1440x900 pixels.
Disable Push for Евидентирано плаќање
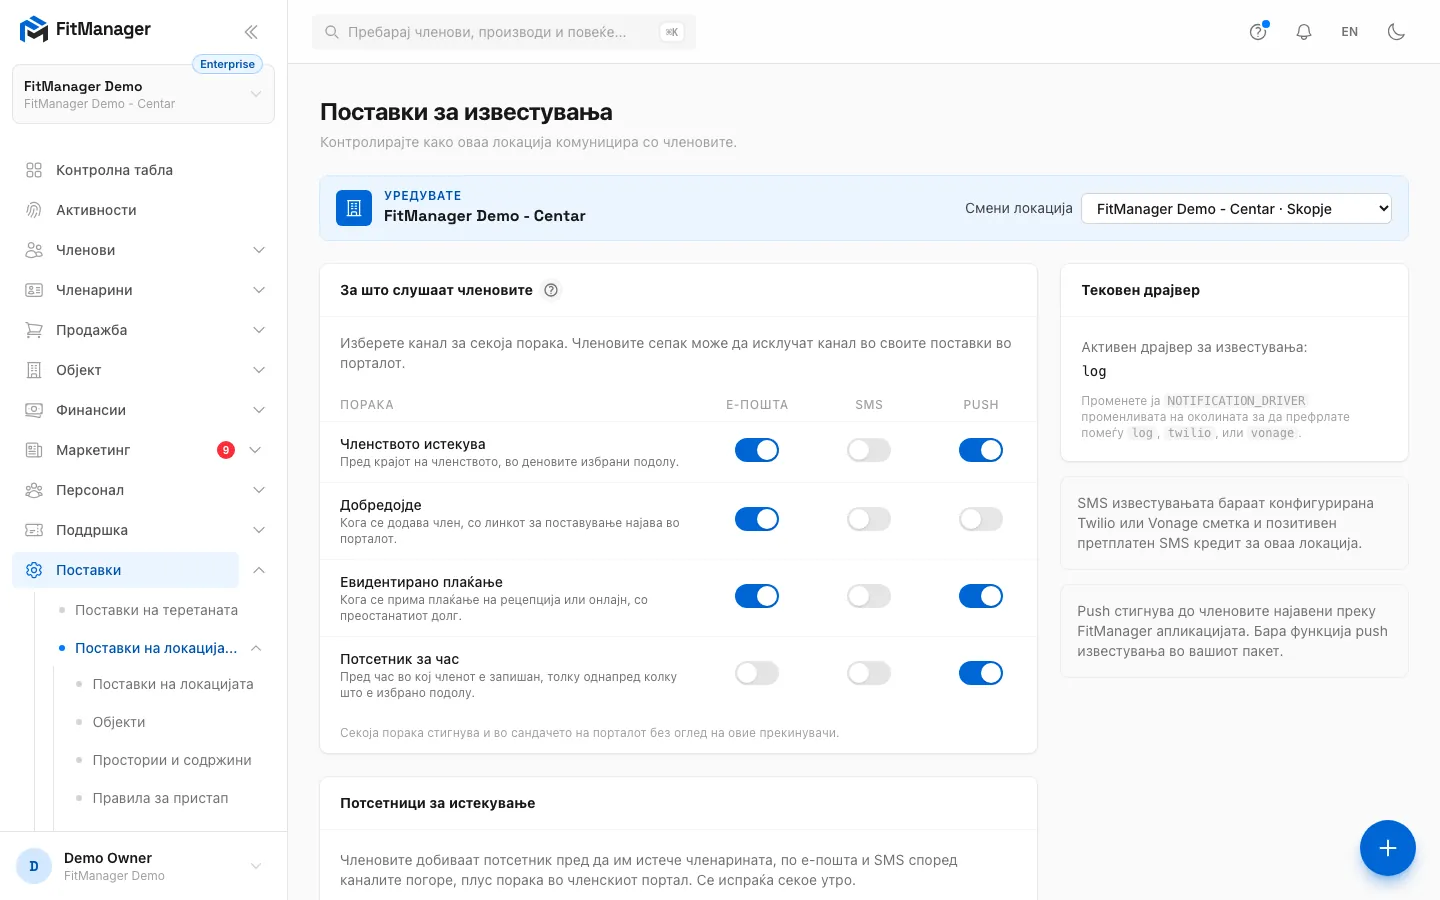(x=981, y=596)
